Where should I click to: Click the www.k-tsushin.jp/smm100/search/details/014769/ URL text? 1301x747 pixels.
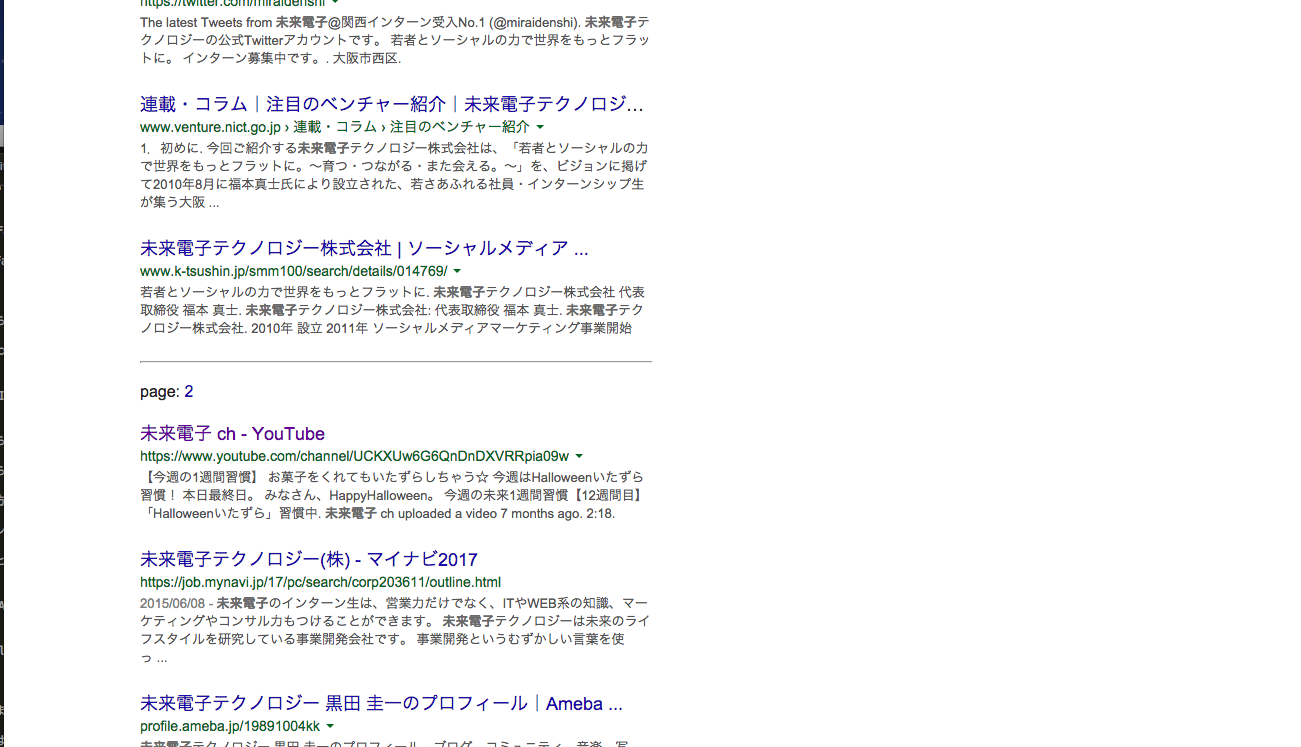(x=294, y=271)
